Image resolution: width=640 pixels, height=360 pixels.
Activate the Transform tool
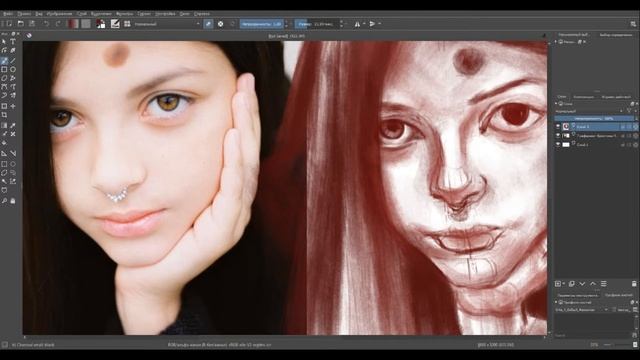(x=4, y=106)
